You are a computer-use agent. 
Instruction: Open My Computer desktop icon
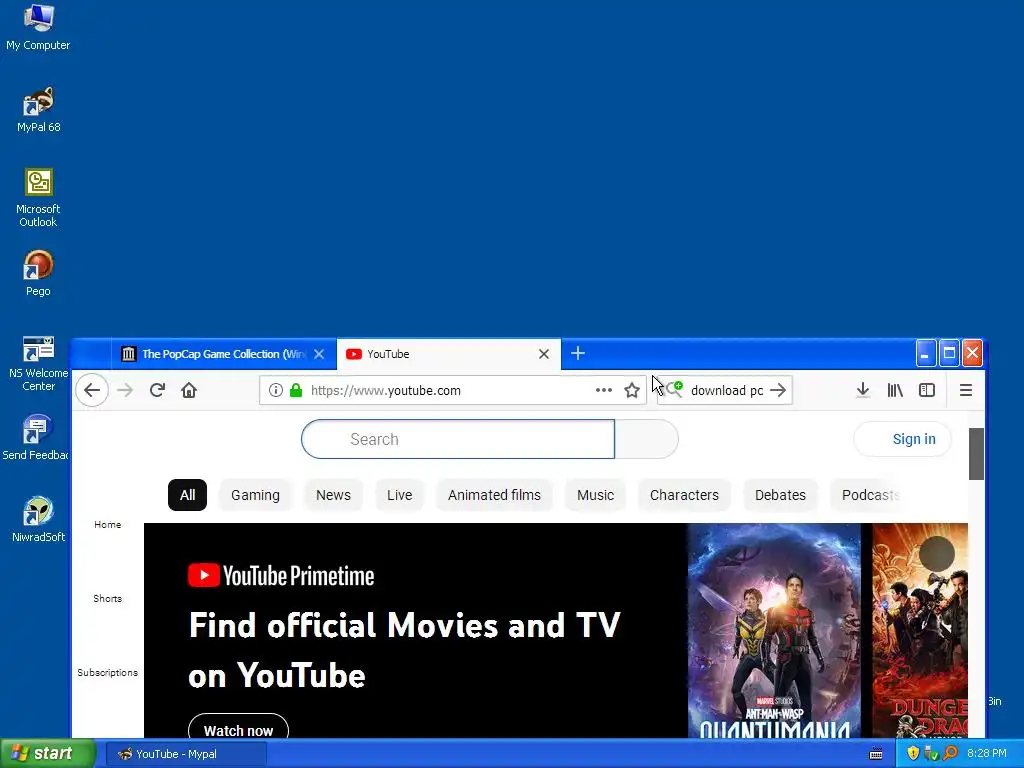click(39, 27)
